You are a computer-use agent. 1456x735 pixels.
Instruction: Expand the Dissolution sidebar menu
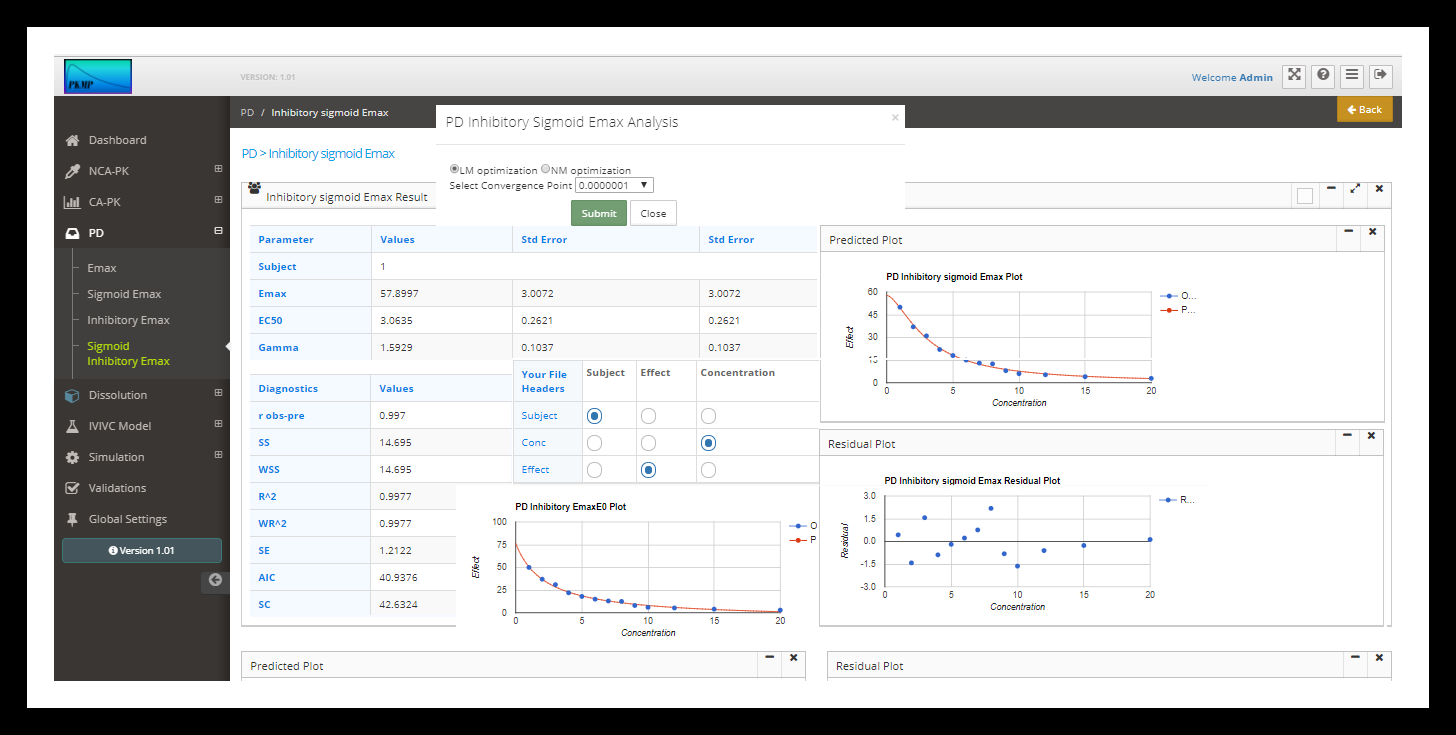click(x=218, y=394)
